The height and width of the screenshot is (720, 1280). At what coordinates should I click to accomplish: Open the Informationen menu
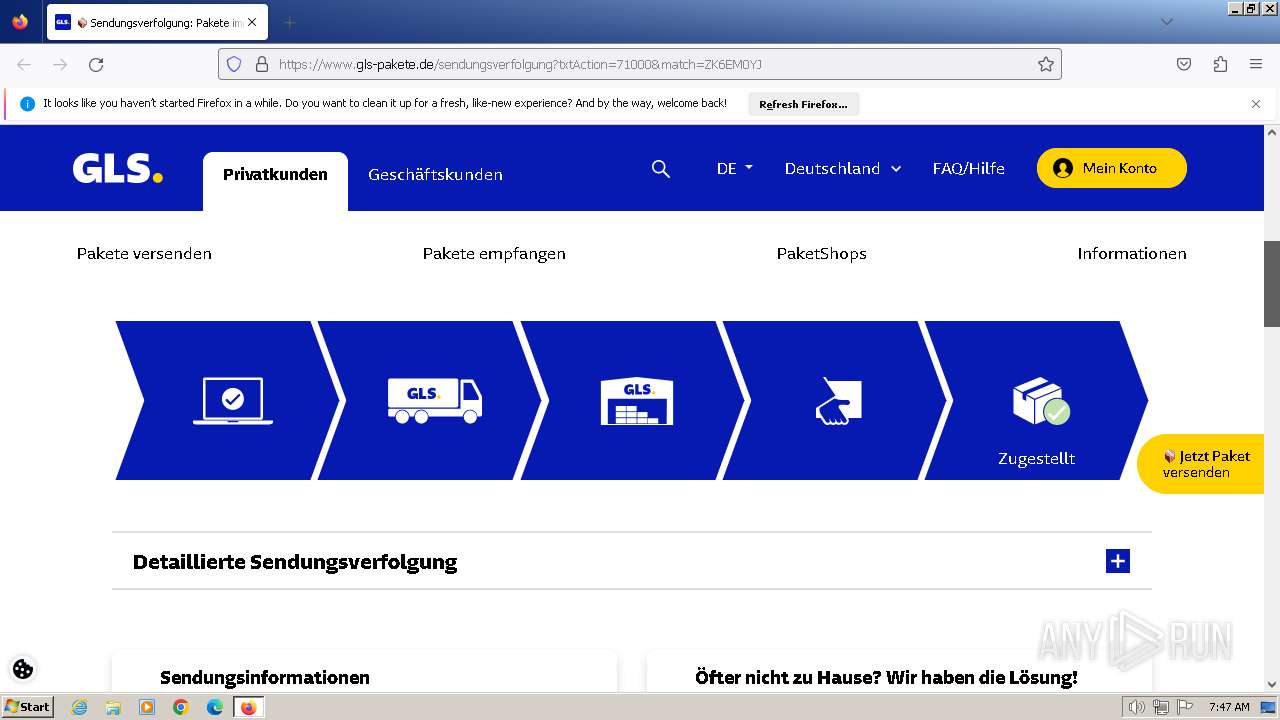pyautogui.click(x=1132, y=254)
